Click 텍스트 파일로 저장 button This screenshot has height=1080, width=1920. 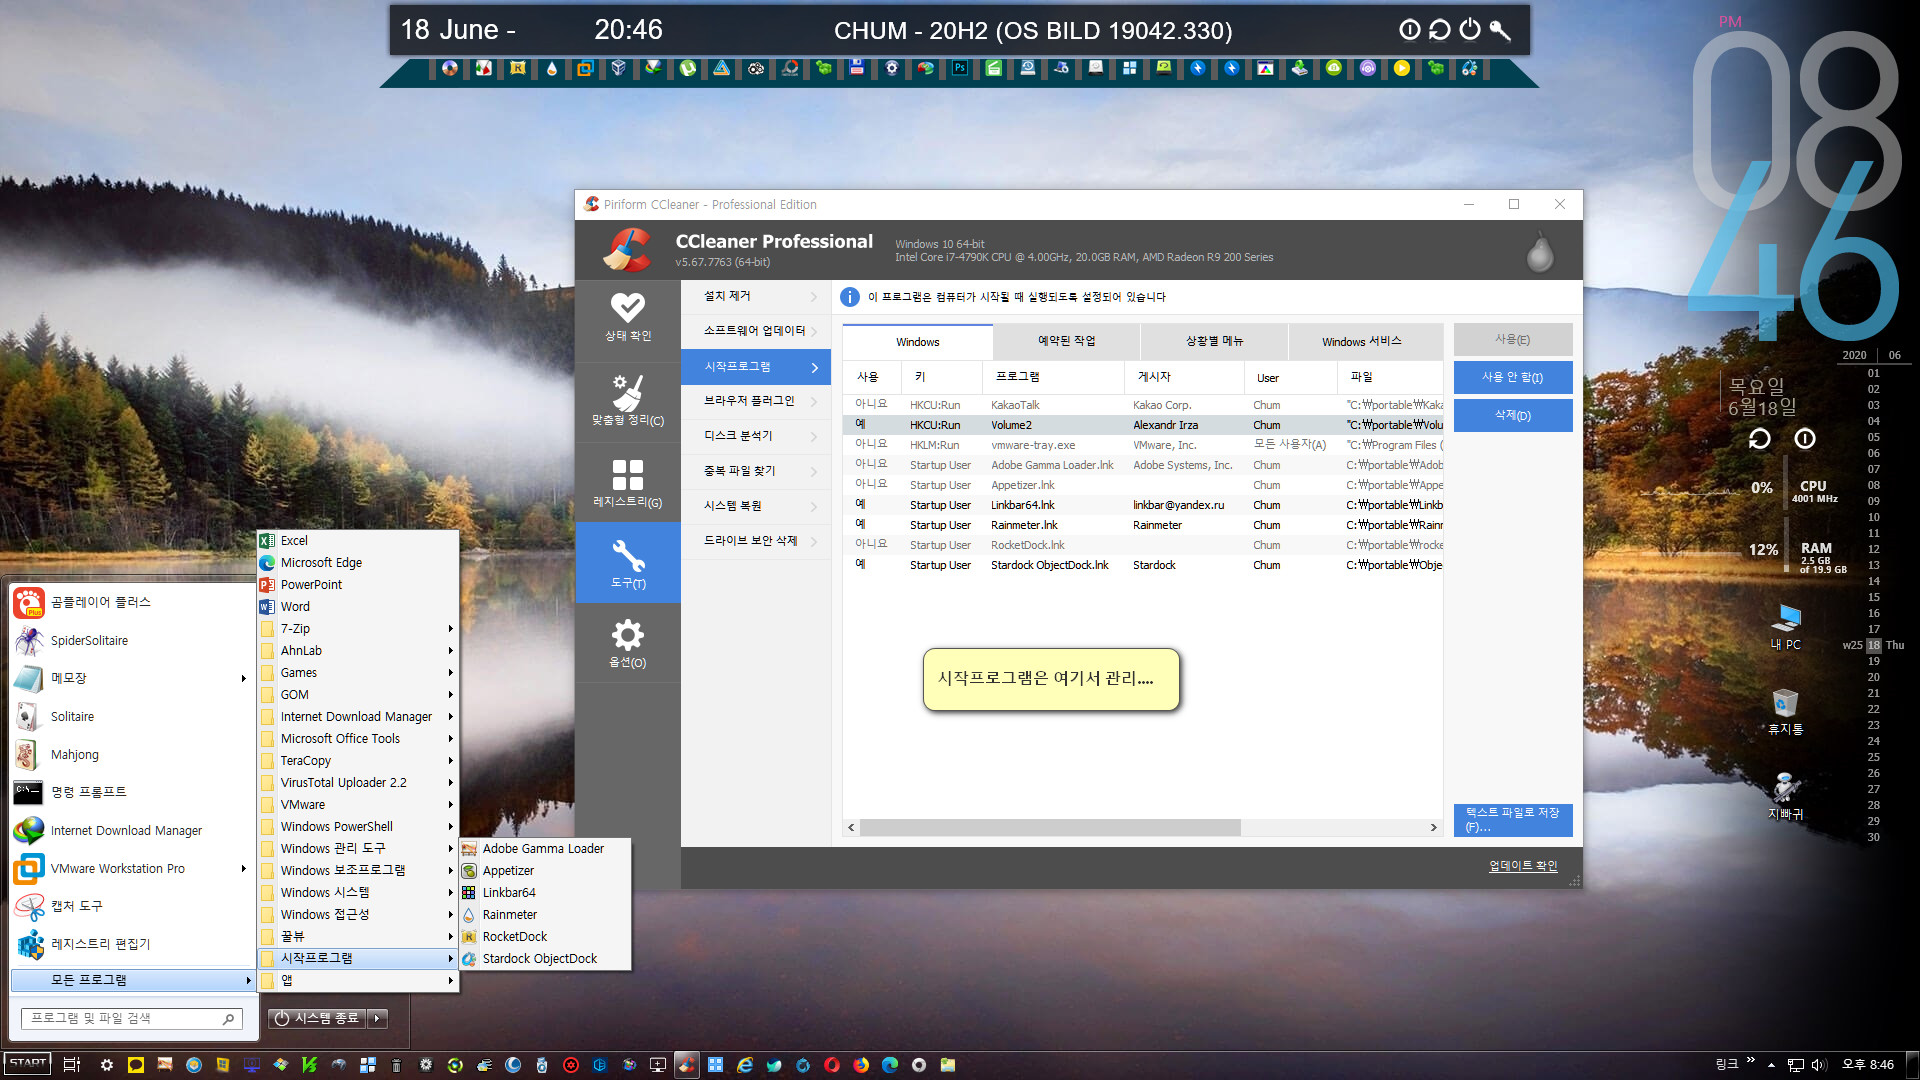pos(1513,820)
